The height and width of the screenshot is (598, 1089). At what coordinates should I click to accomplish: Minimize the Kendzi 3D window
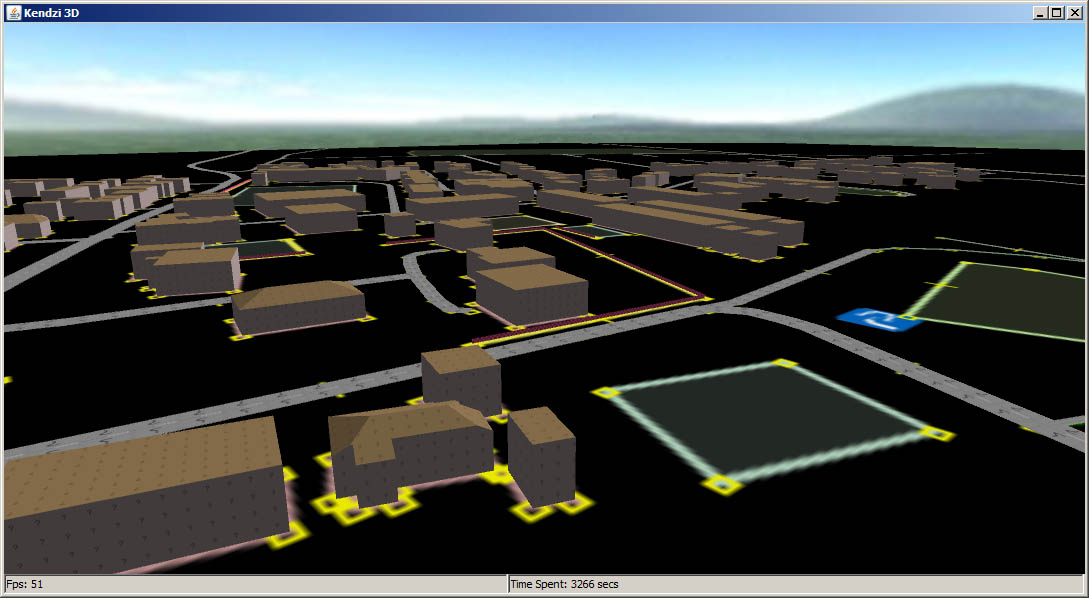(x=1040, y=13)
